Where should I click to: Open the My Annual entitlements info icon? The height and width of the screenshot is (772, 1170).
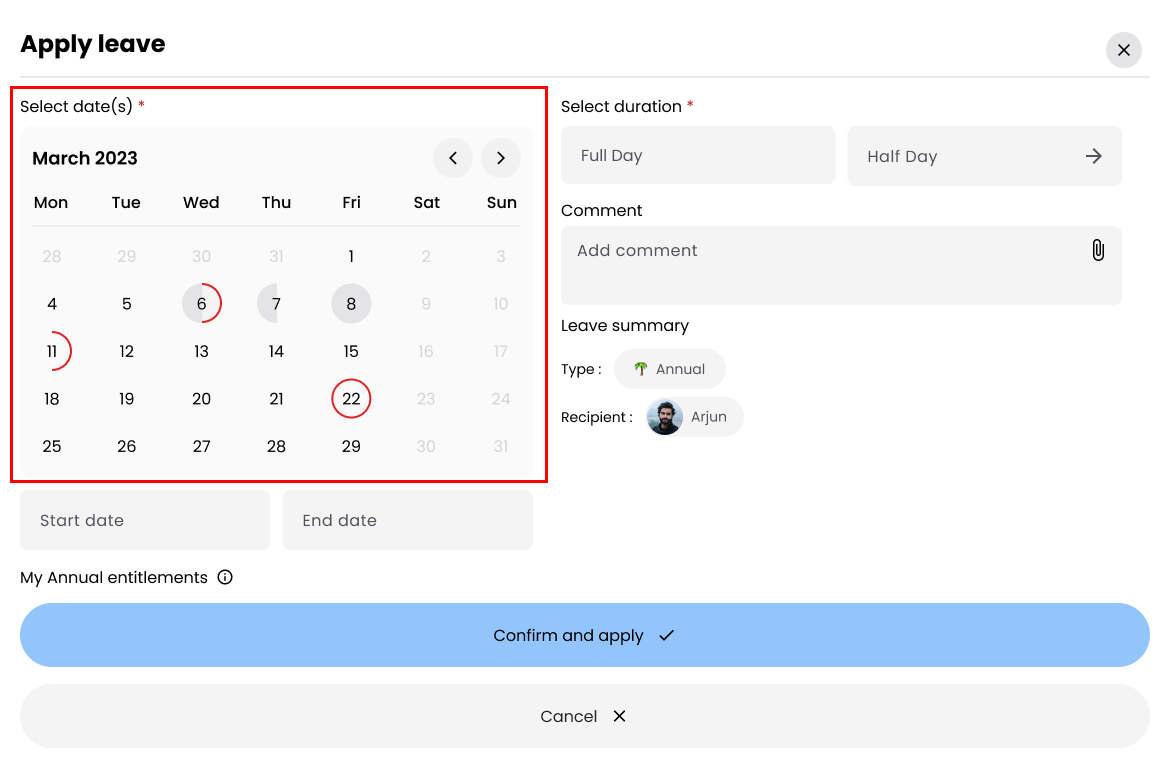click(225, 577)
